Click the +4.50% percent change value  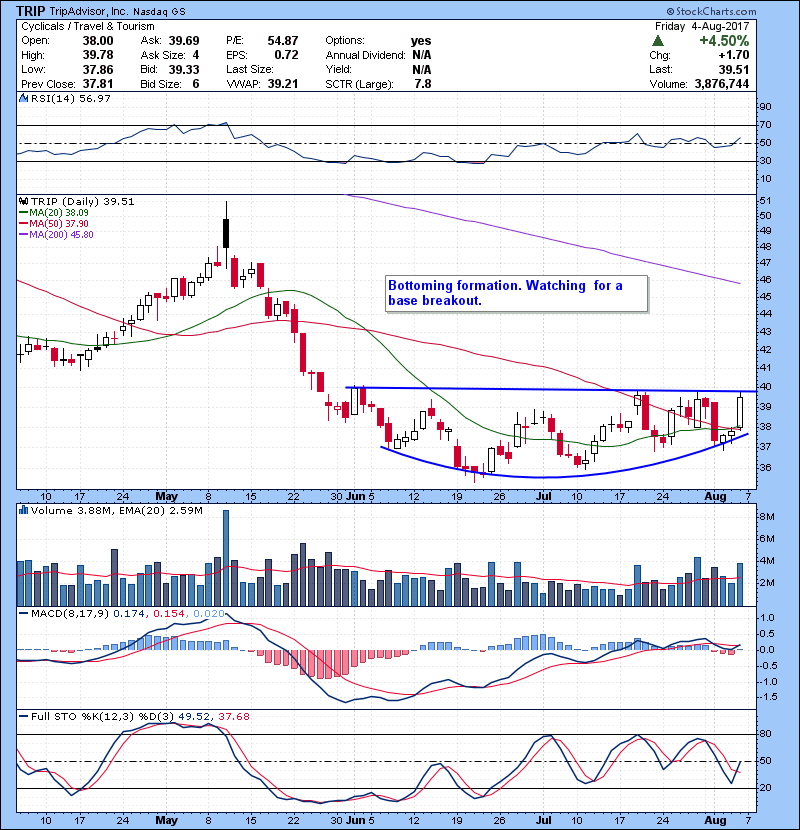pos(724,41)
